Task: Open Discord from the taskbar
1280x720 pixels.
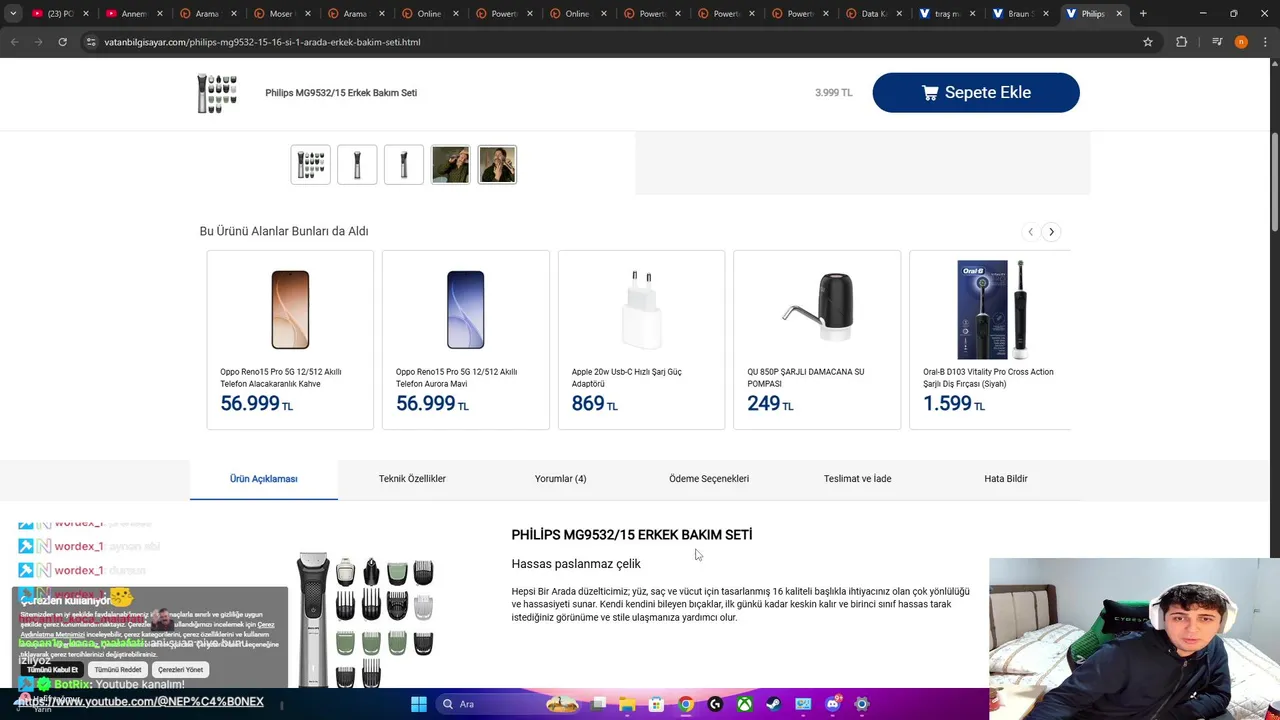Action: [832, 704]
